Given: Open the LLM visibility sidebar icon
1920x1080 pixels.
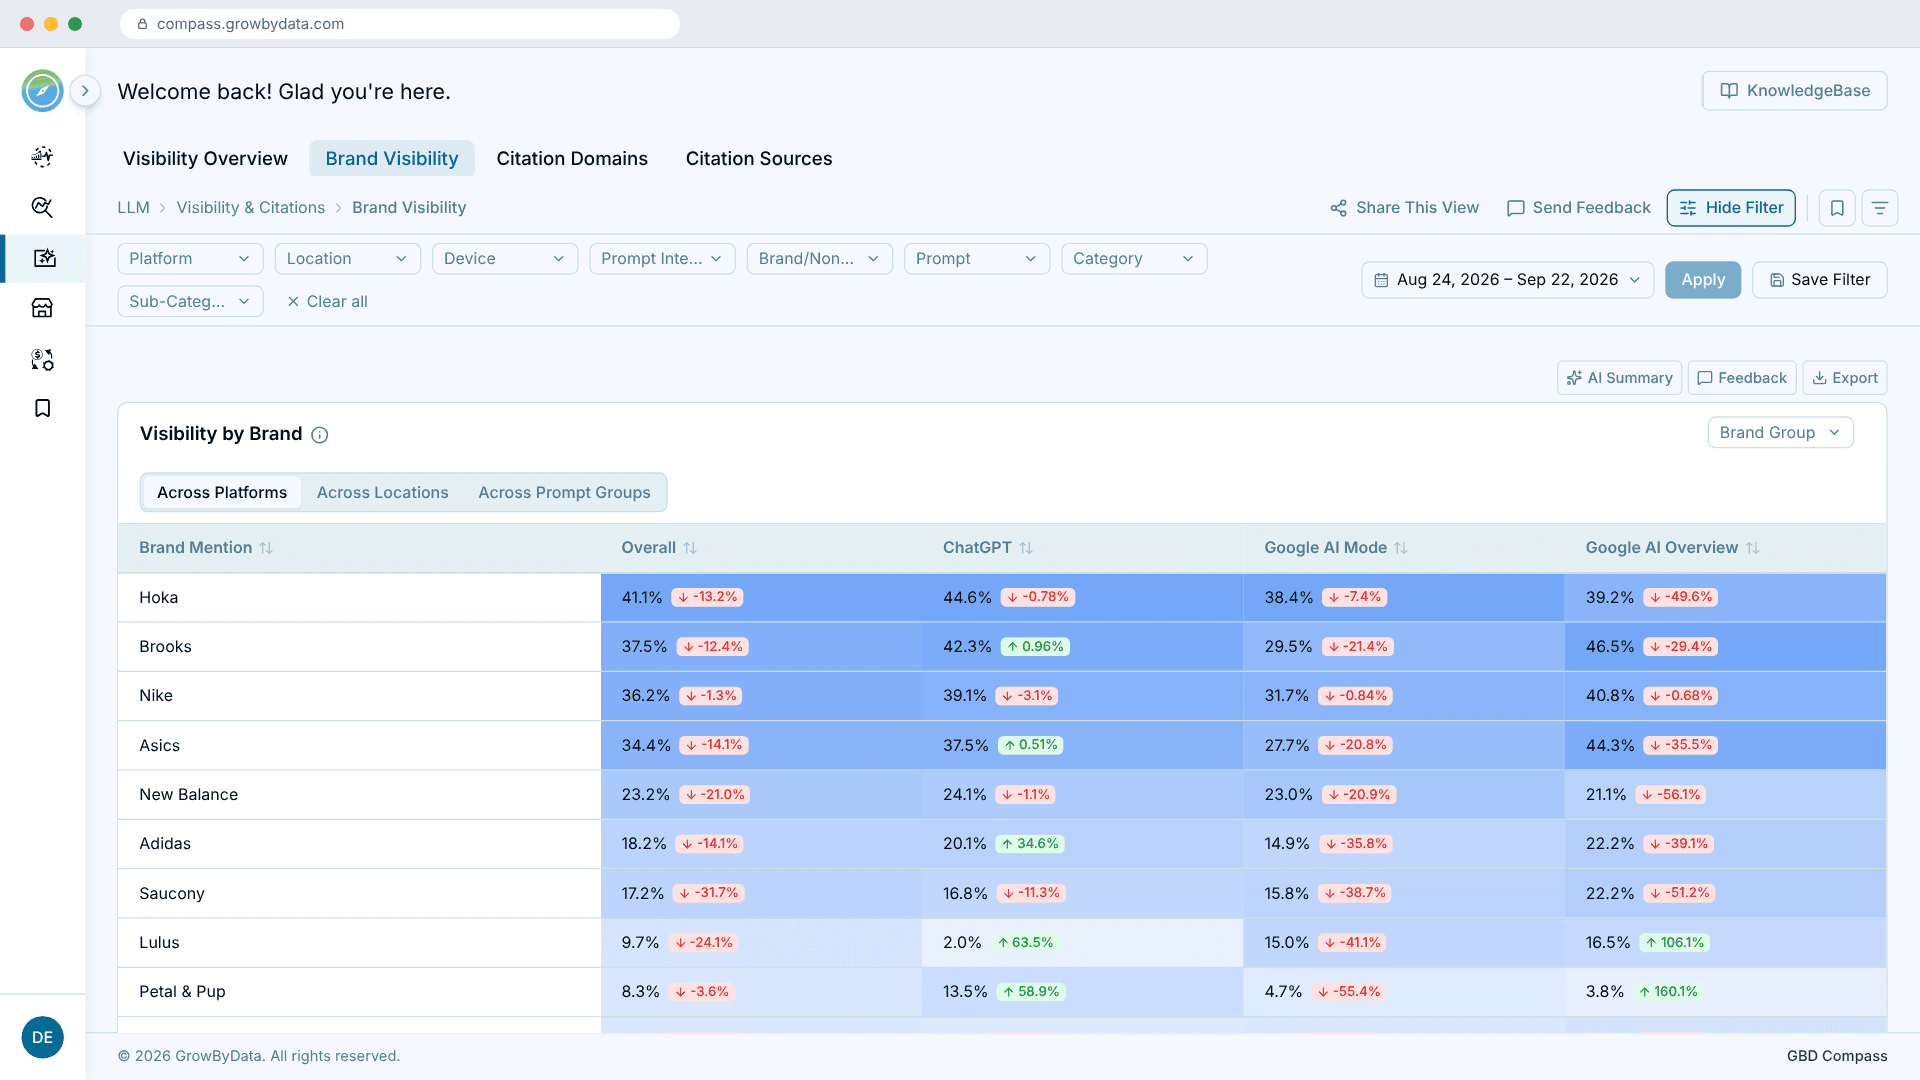Looking at the screenshot, I should click(44, 258).
